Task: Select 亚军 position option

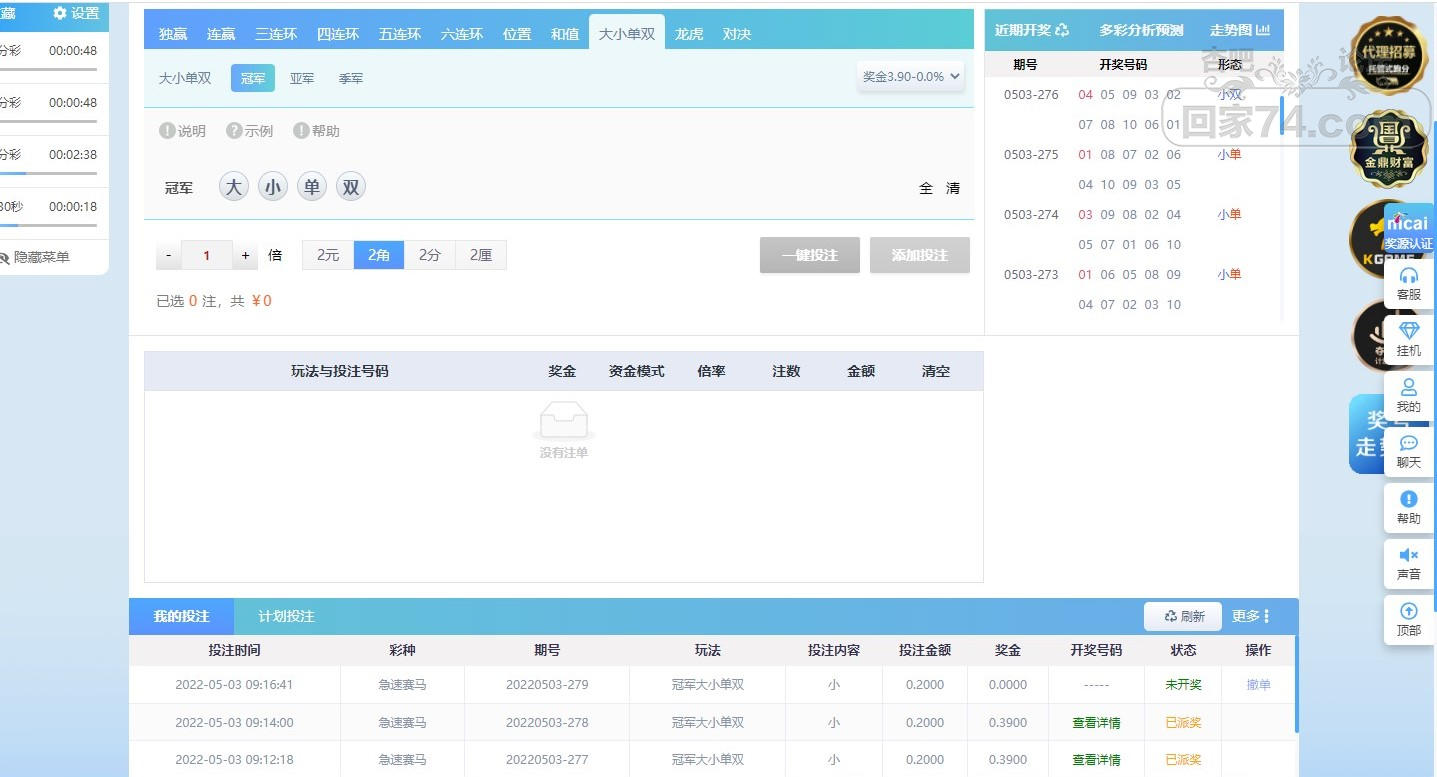Action: (x=302, y=78)
